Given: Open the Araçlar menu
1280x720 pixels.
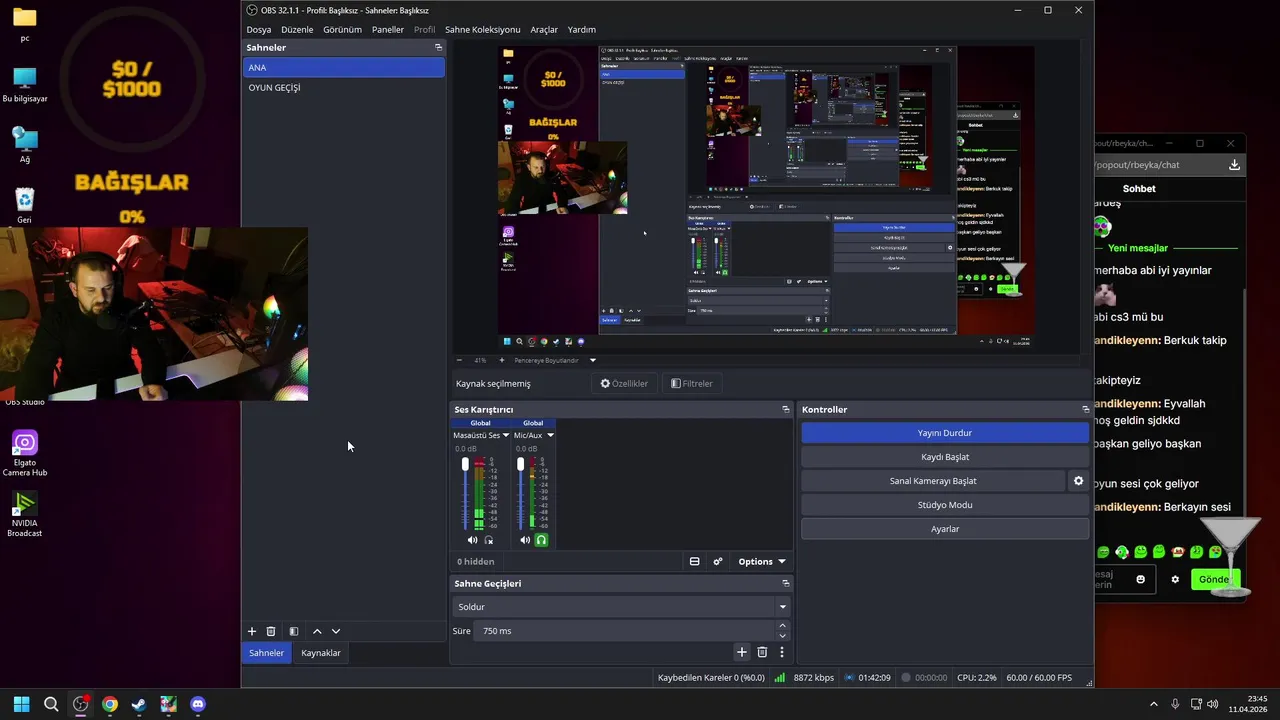Looking at the screenshot, I should pyautogui.click(x=544, y=30).
